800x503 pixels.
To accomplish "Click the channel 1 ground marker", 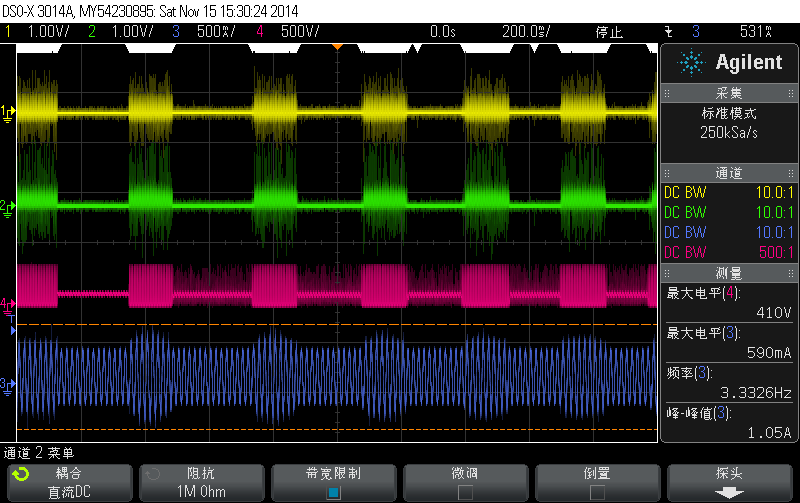I will (x=8, y=113).
